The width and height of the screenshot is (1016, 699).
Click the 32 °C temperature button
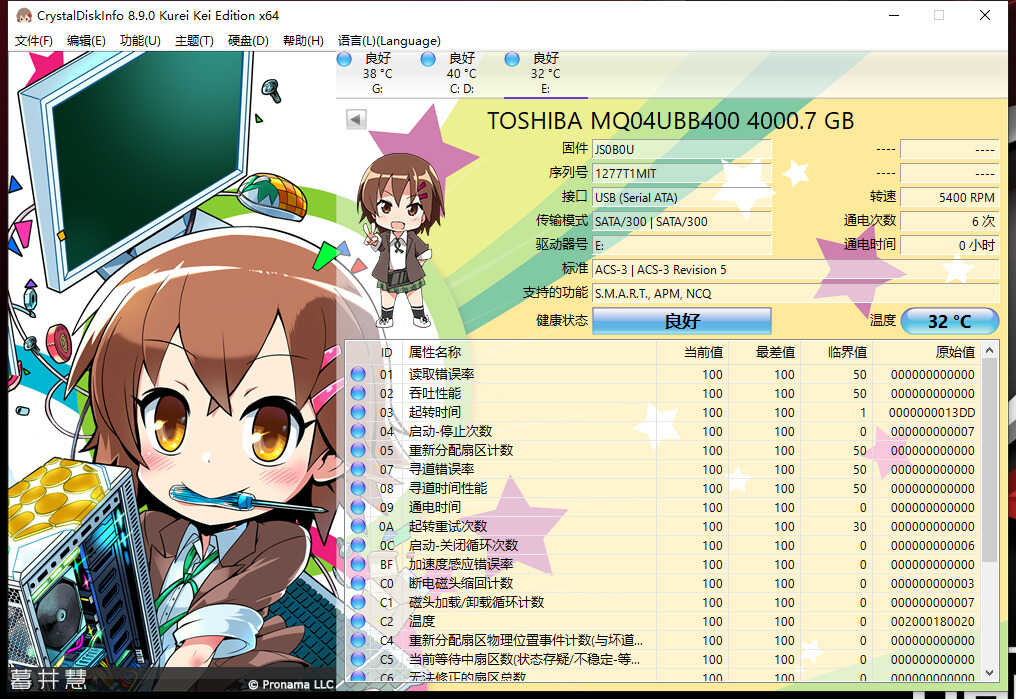pos(949,321)
